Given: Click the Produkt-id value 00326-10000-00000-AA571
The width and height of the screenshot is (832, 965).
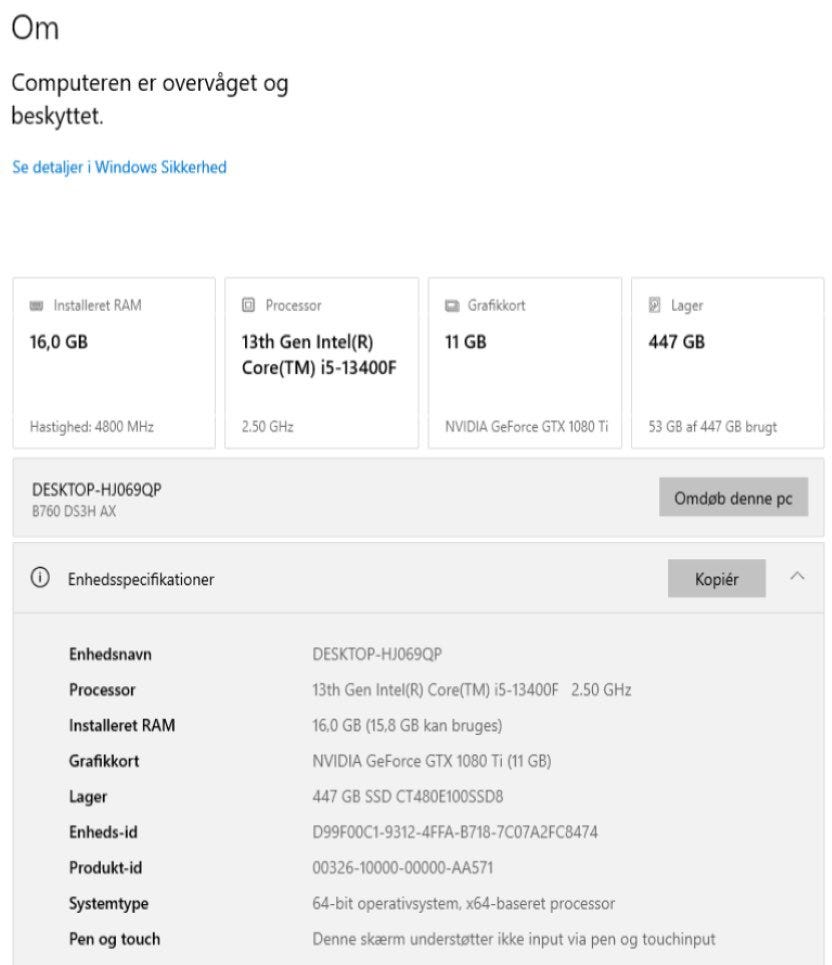Looking at the screenshot, I should [402, 868].
